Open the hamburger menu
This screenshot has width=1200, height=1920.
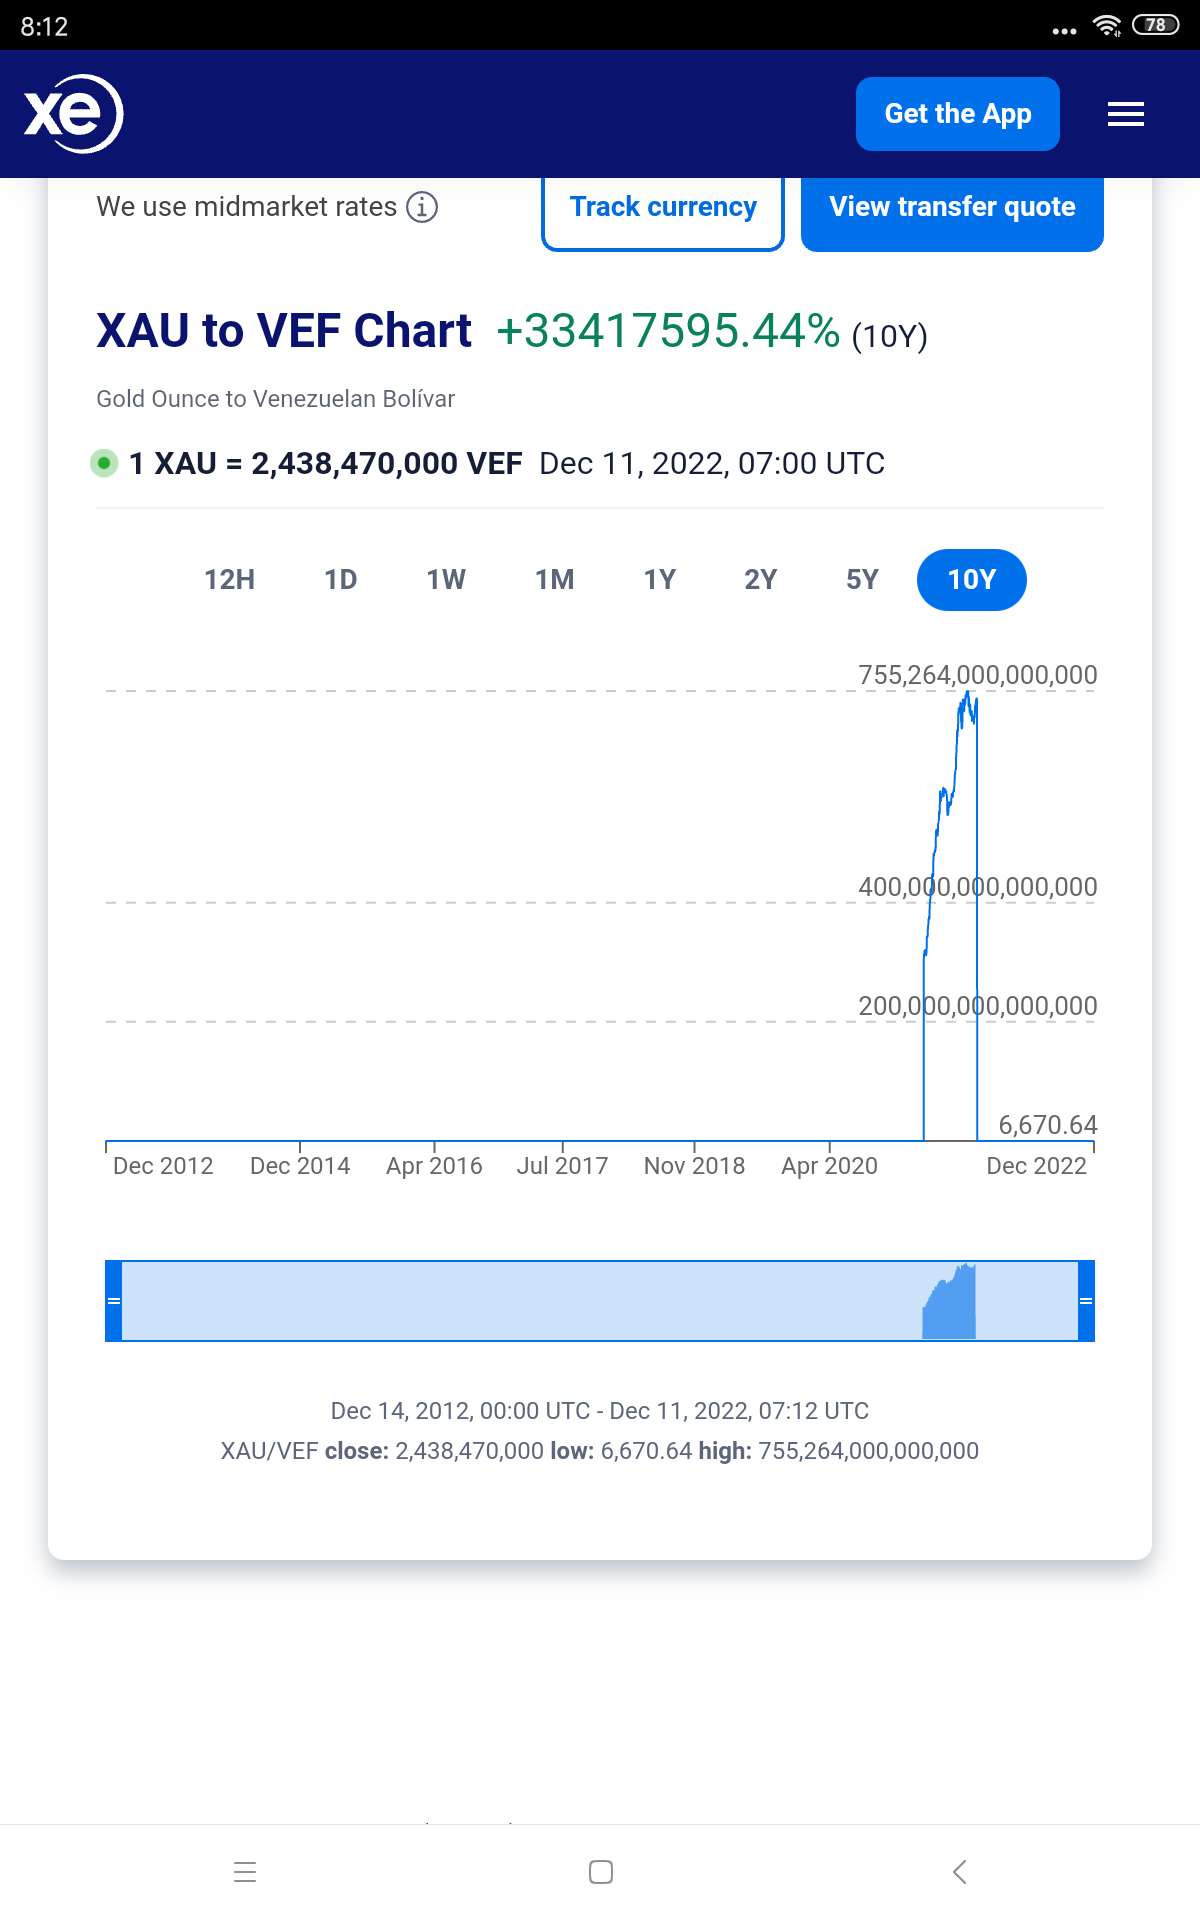click(1125, 114)
